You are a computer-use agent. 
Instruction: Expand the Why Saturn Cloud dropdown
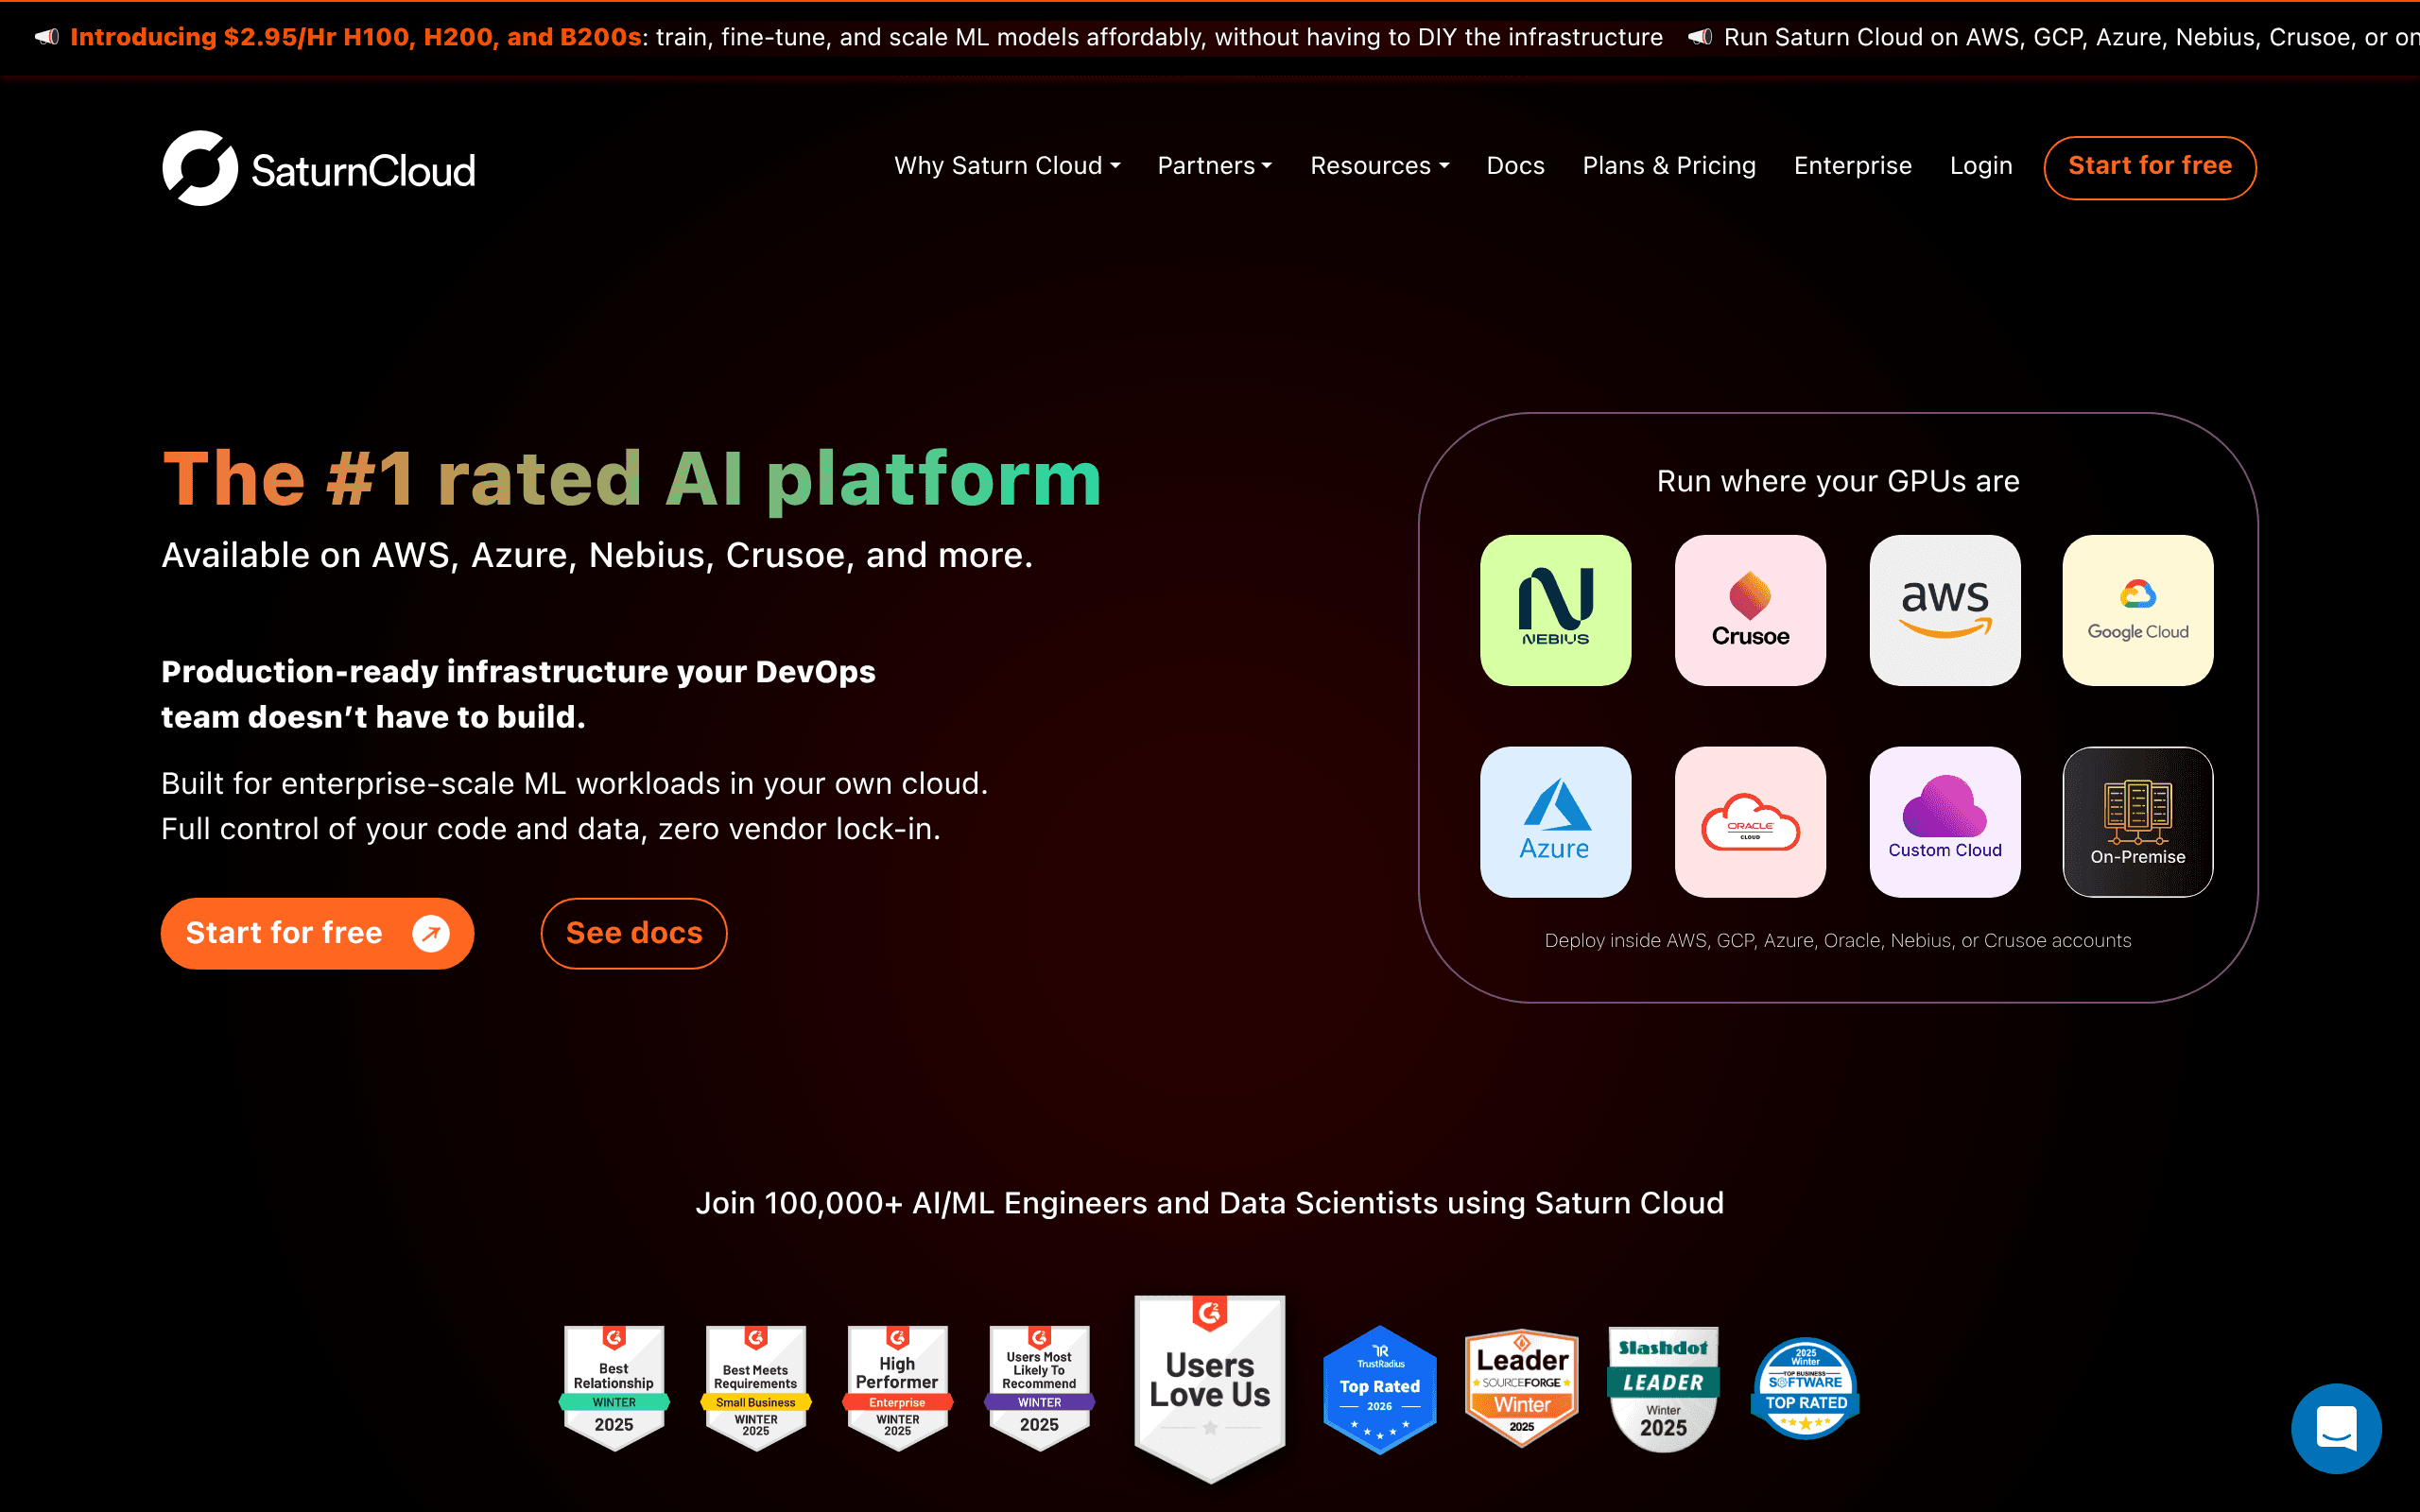pos(1007,166)
